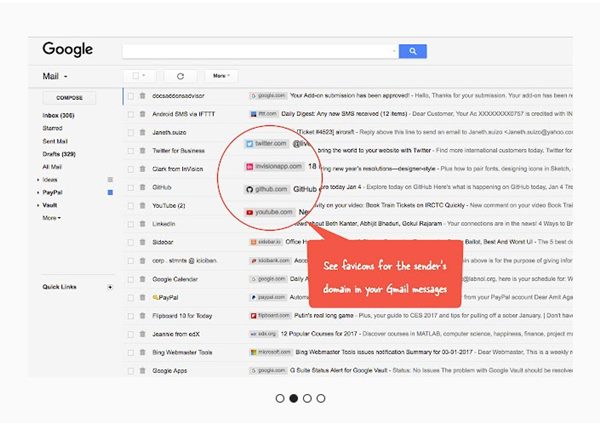Open the Mail dropdown
This screenshot has height=423, width=600.
pos(55,76)
